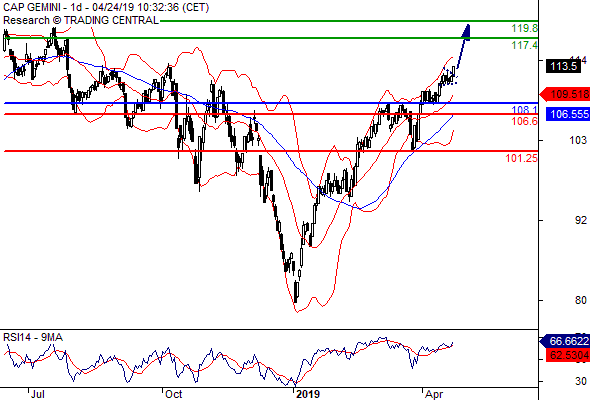Click the Jul date axis label
The width and height of the screenshot is (590, 400).
pos(38,394)
